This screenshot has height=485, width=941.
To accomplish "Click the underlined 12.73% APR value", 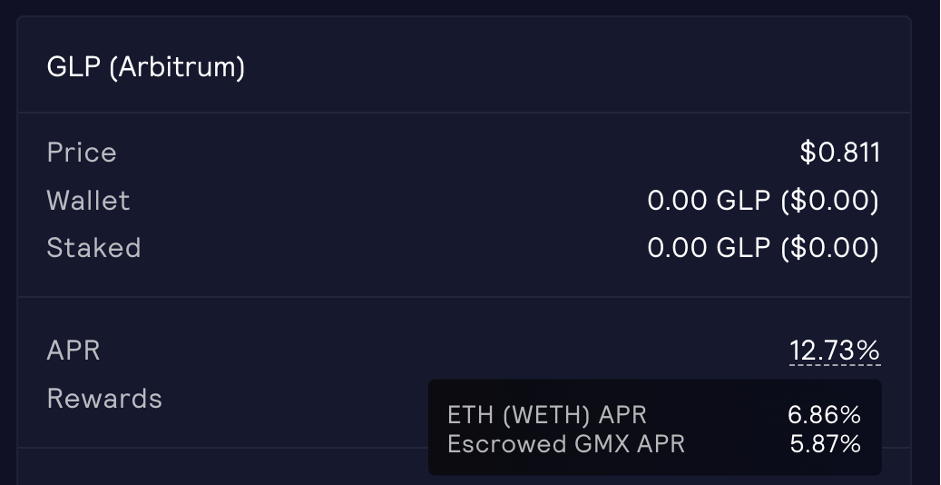I will click(x=835, y=351).
